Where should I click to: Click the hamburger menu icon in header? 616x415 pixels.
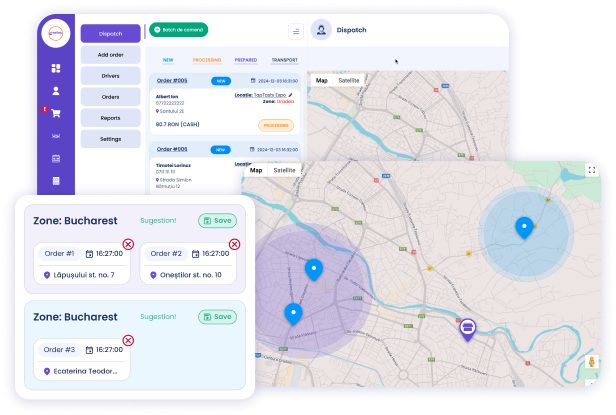click(295, 31)
